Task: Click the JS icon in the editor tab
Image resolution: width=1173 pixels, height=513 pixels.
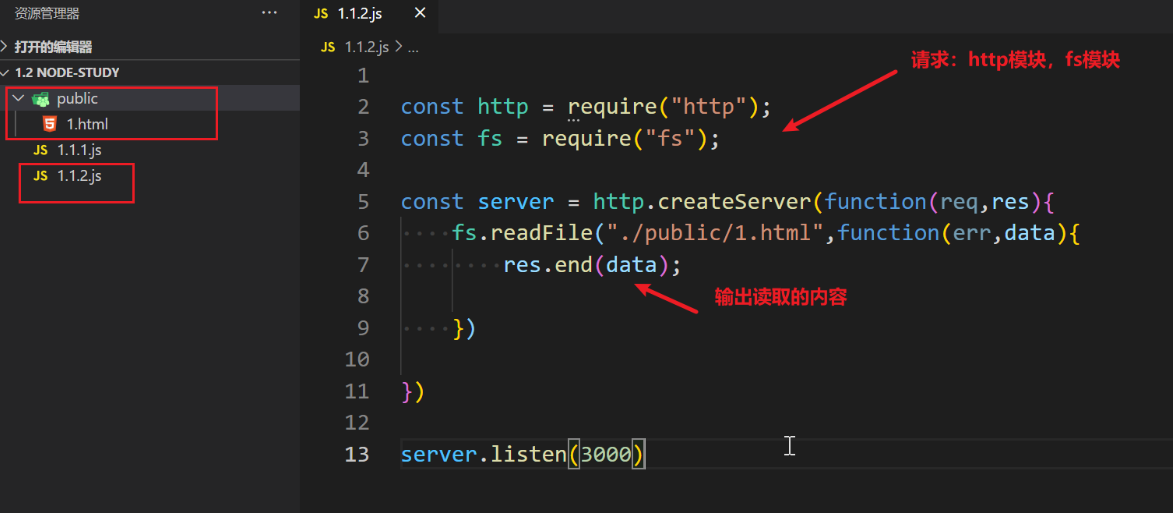Action: tap(321, 13)
